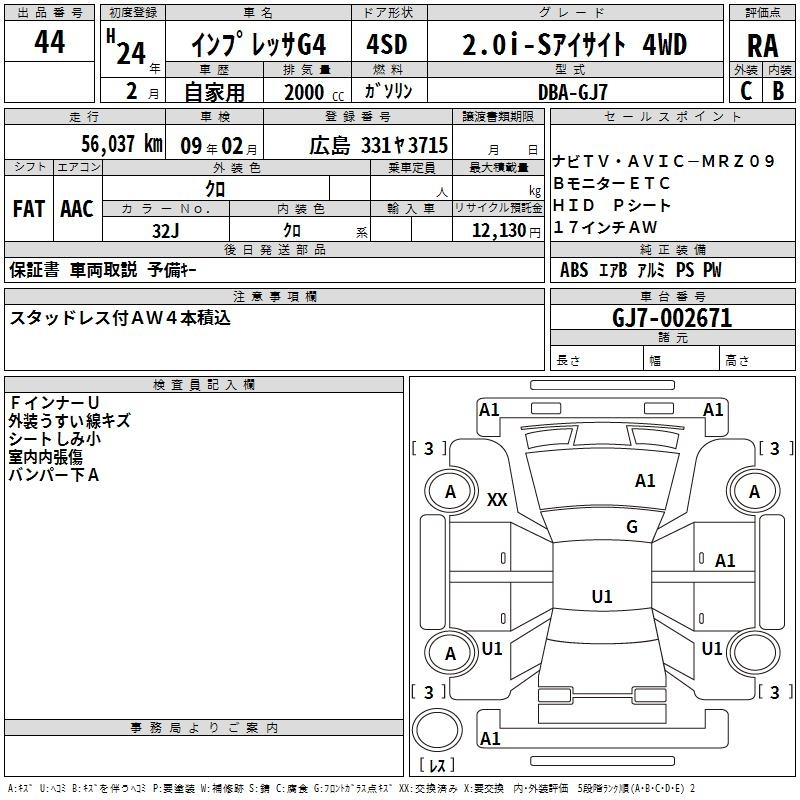Click the registration number 広島 331 field
Screen dimensions: 800x800
tap(358, 145)
